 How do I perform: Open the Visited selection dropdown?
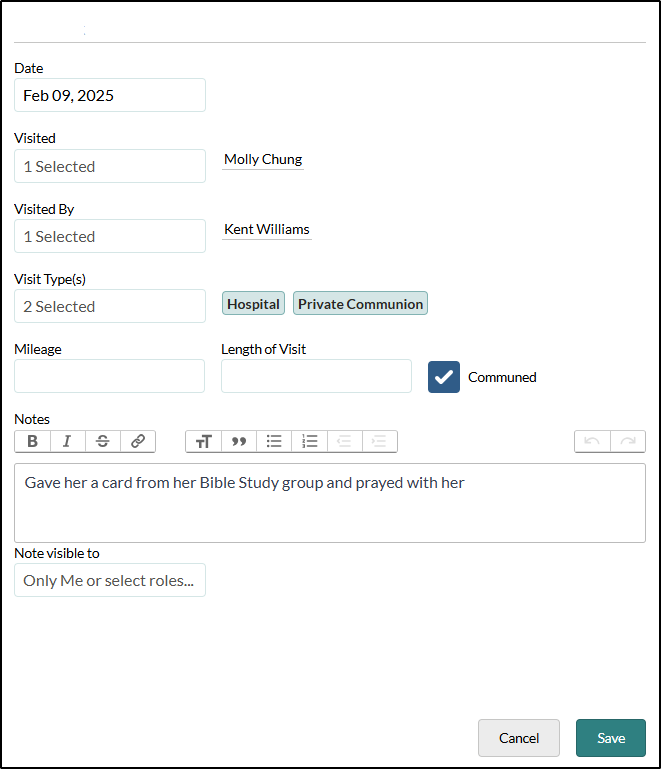point(110,166)
